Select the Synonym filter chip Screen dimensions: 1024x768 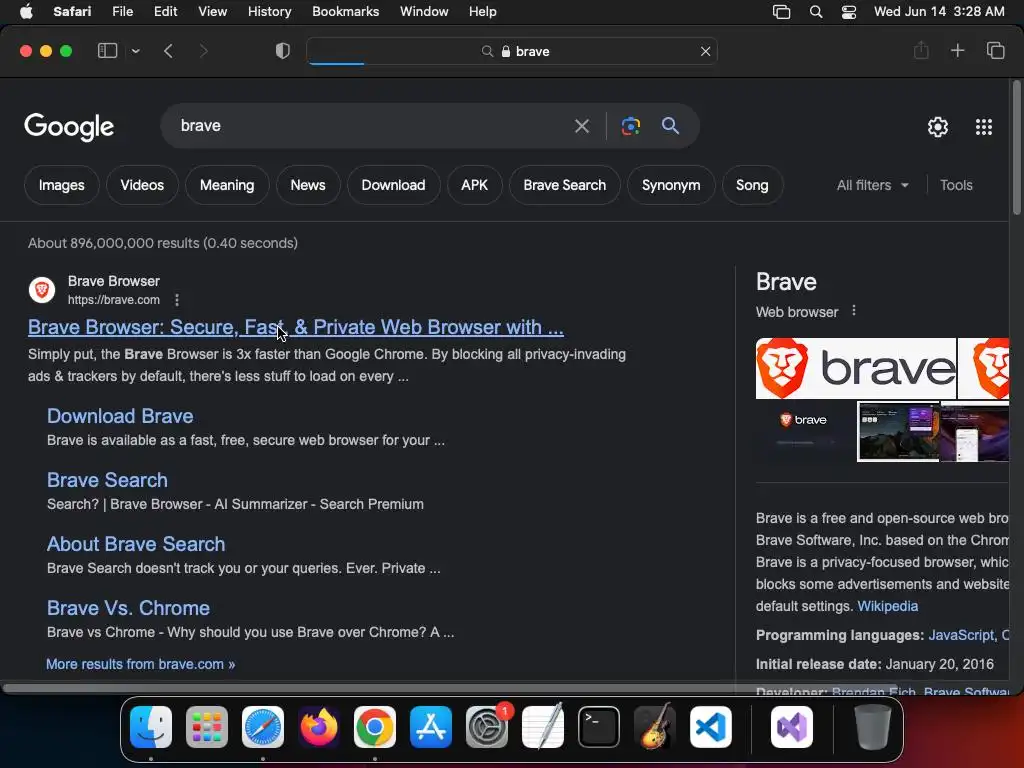671,185
